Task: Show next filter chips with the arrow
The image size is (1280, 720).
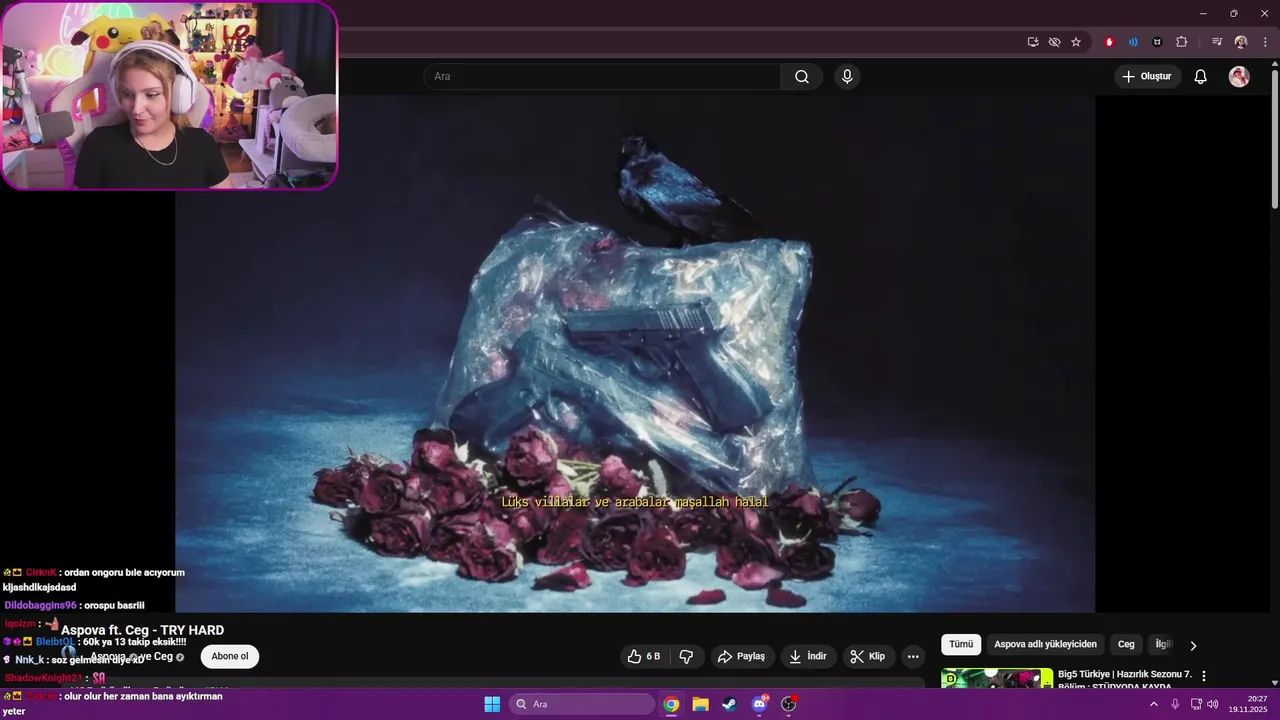Action: pos(1192,645)
